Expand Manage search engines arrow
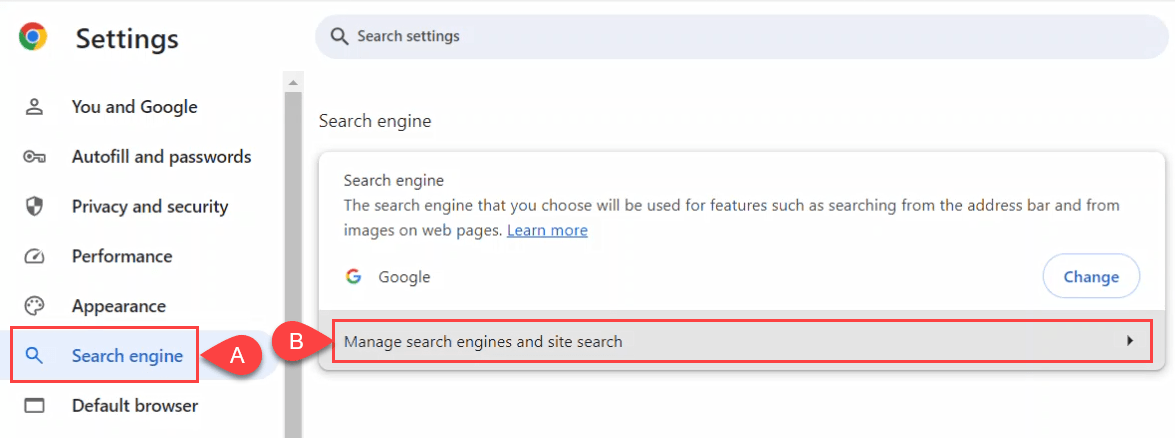Viewport: 1175px width, 438px height. point(1130,341)
